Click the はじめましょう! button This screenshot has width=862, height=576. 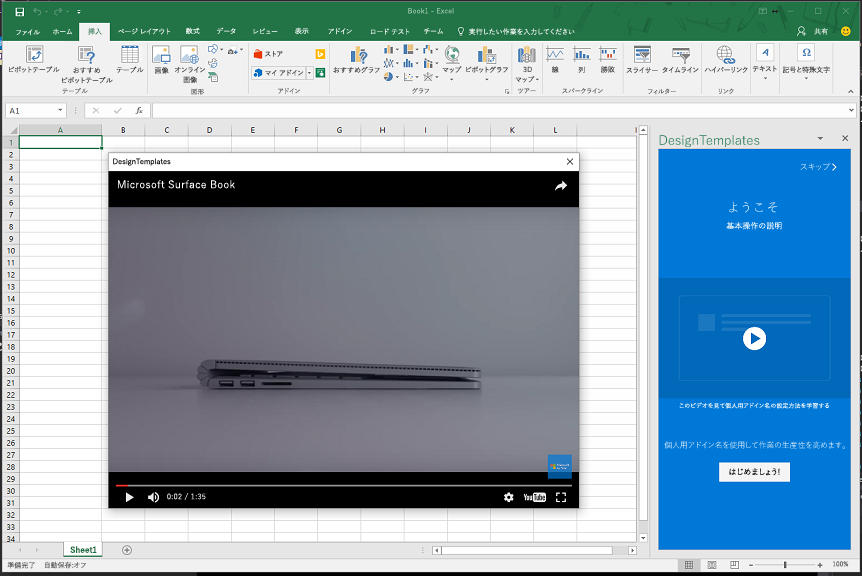(754, 471)
